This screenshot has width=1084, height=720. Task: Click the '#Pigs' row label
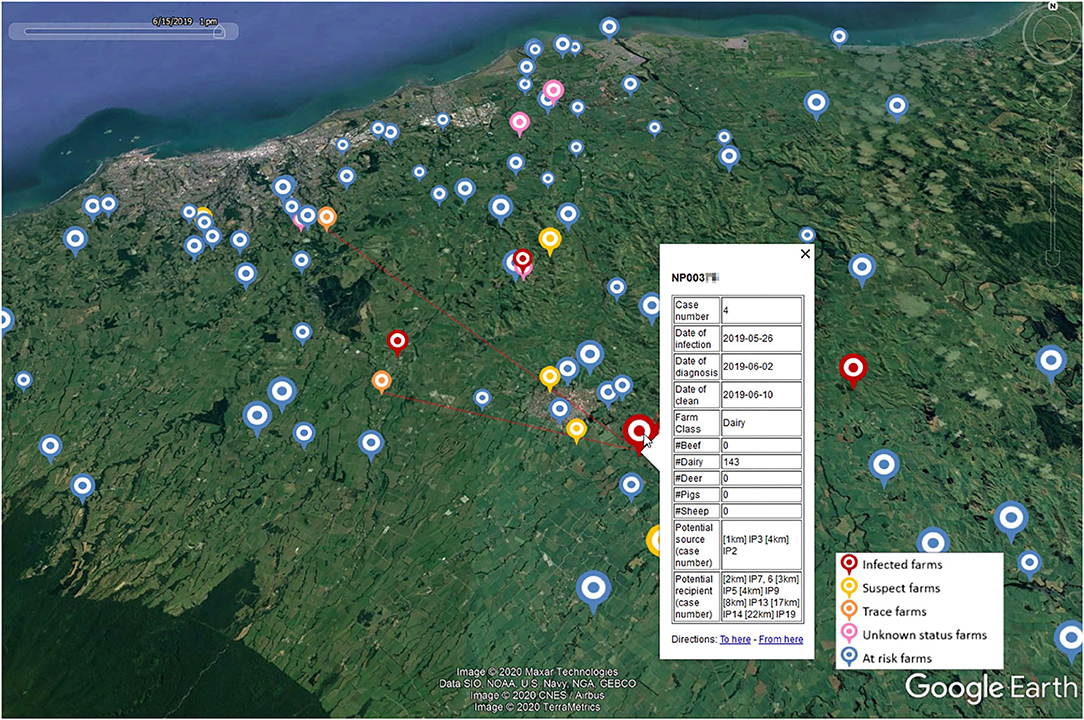point(696,495)
